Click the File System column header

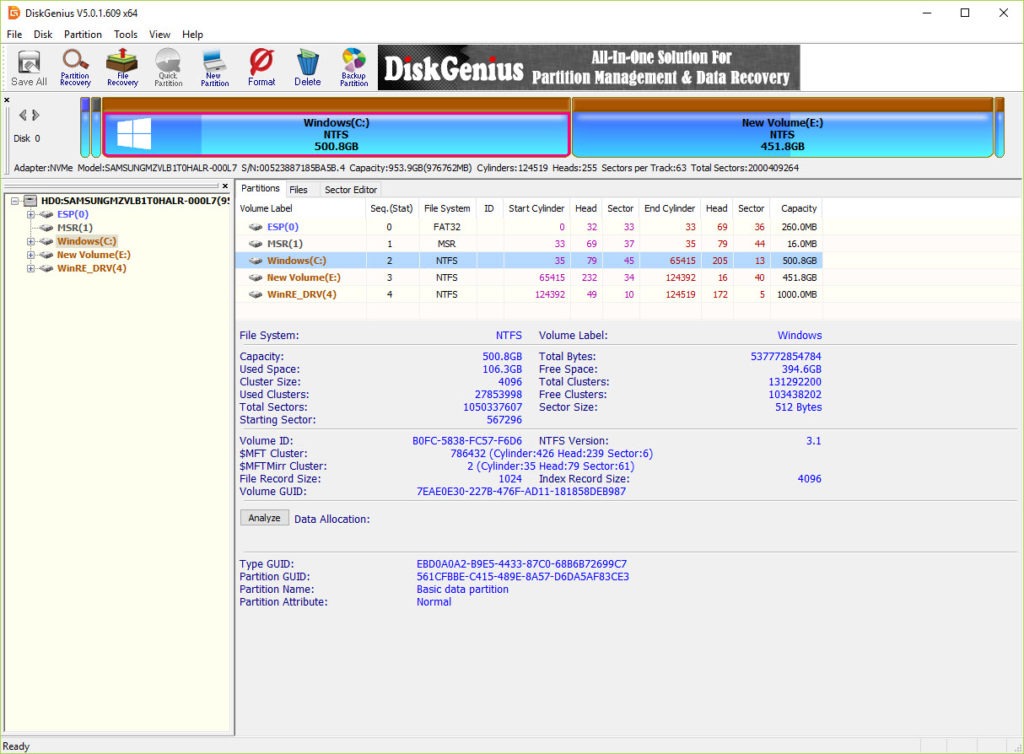447,209
